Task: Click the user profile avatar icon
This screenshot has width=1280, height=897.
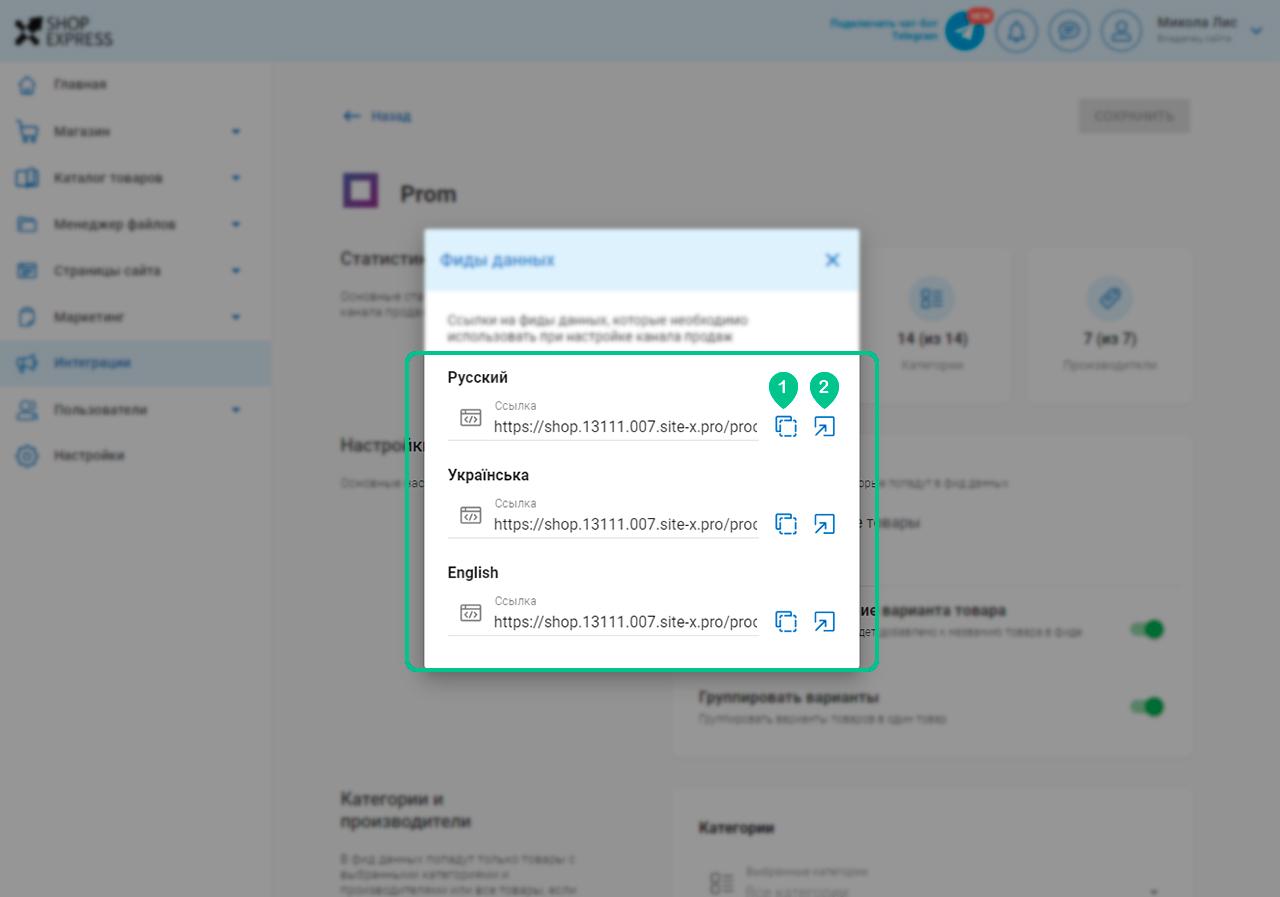Action: click(x=1121, y=32)
